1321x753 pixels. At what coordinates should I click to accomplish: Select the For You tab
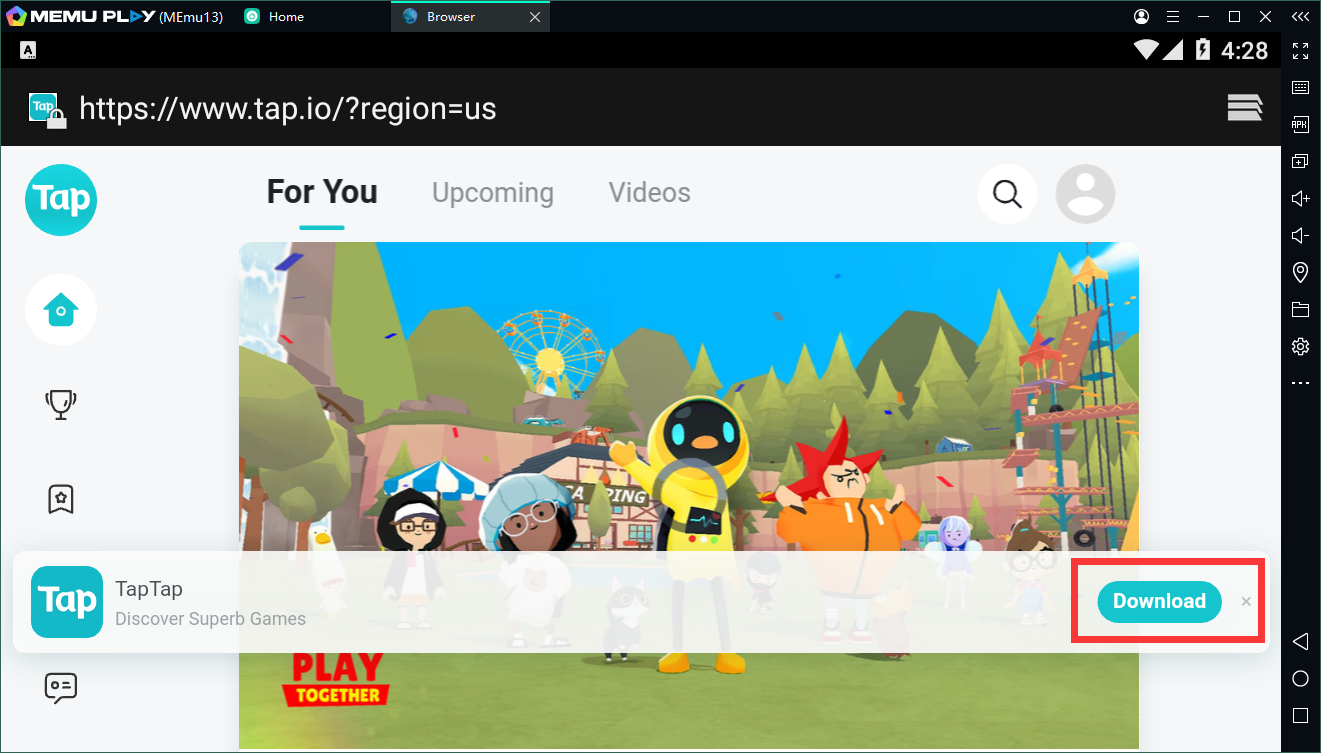tap(322, 192)
